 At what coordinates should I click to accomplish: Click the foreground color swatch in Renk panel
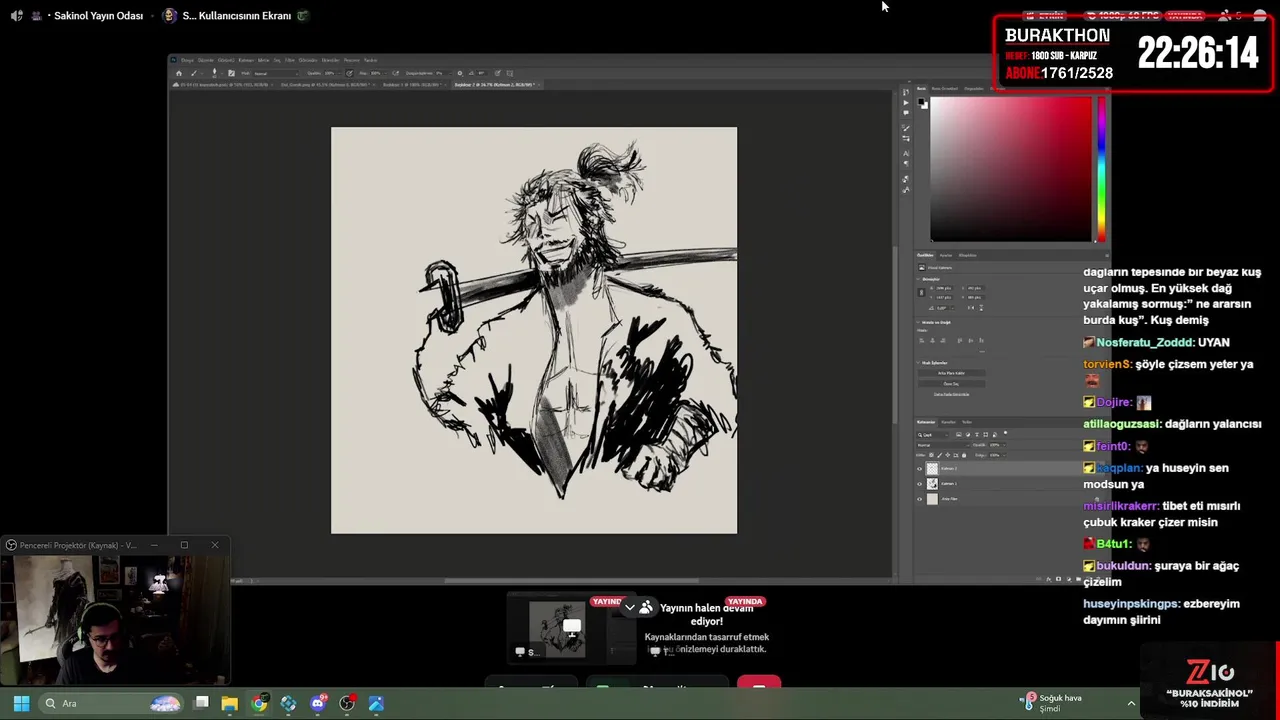[920, 101]
